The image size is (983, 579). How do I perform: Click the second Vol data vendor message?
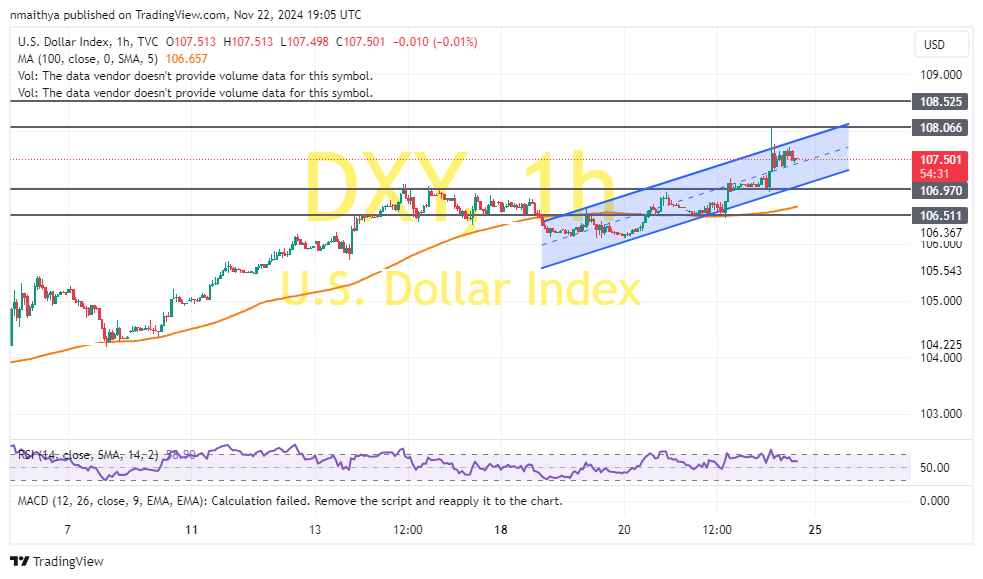tap(195, 93)
